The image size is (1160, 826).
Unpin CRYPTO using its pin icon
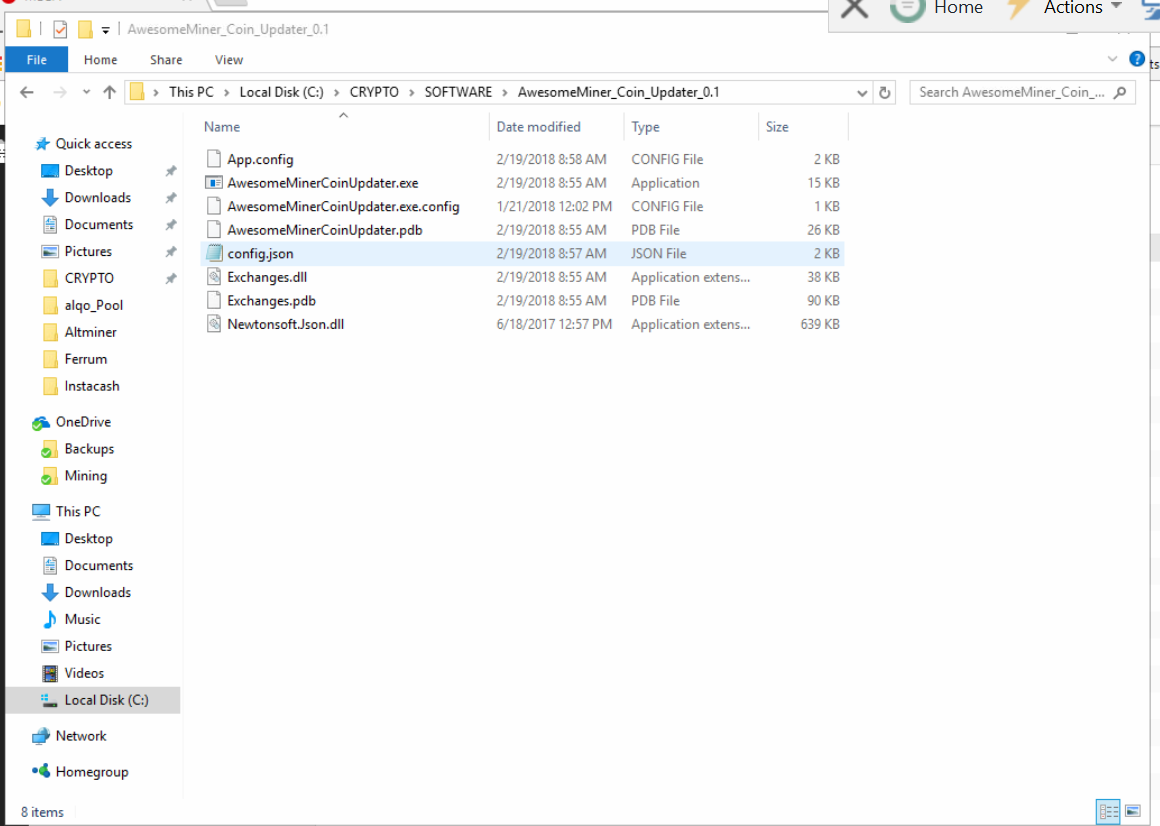(x=171, y=279)
